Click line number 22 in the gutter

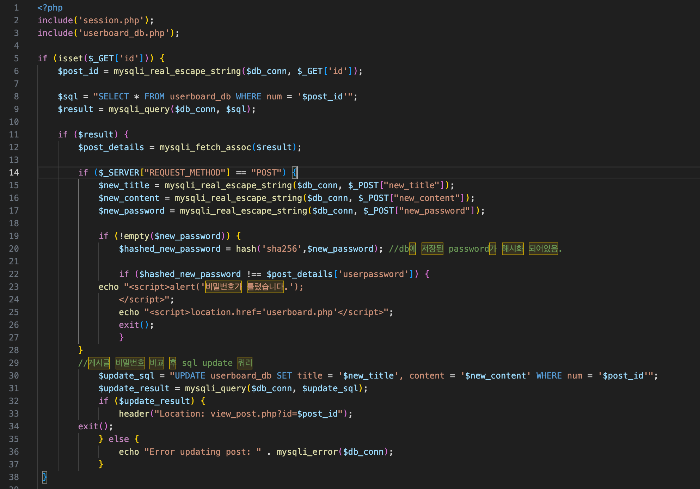[x=14, y=274]
